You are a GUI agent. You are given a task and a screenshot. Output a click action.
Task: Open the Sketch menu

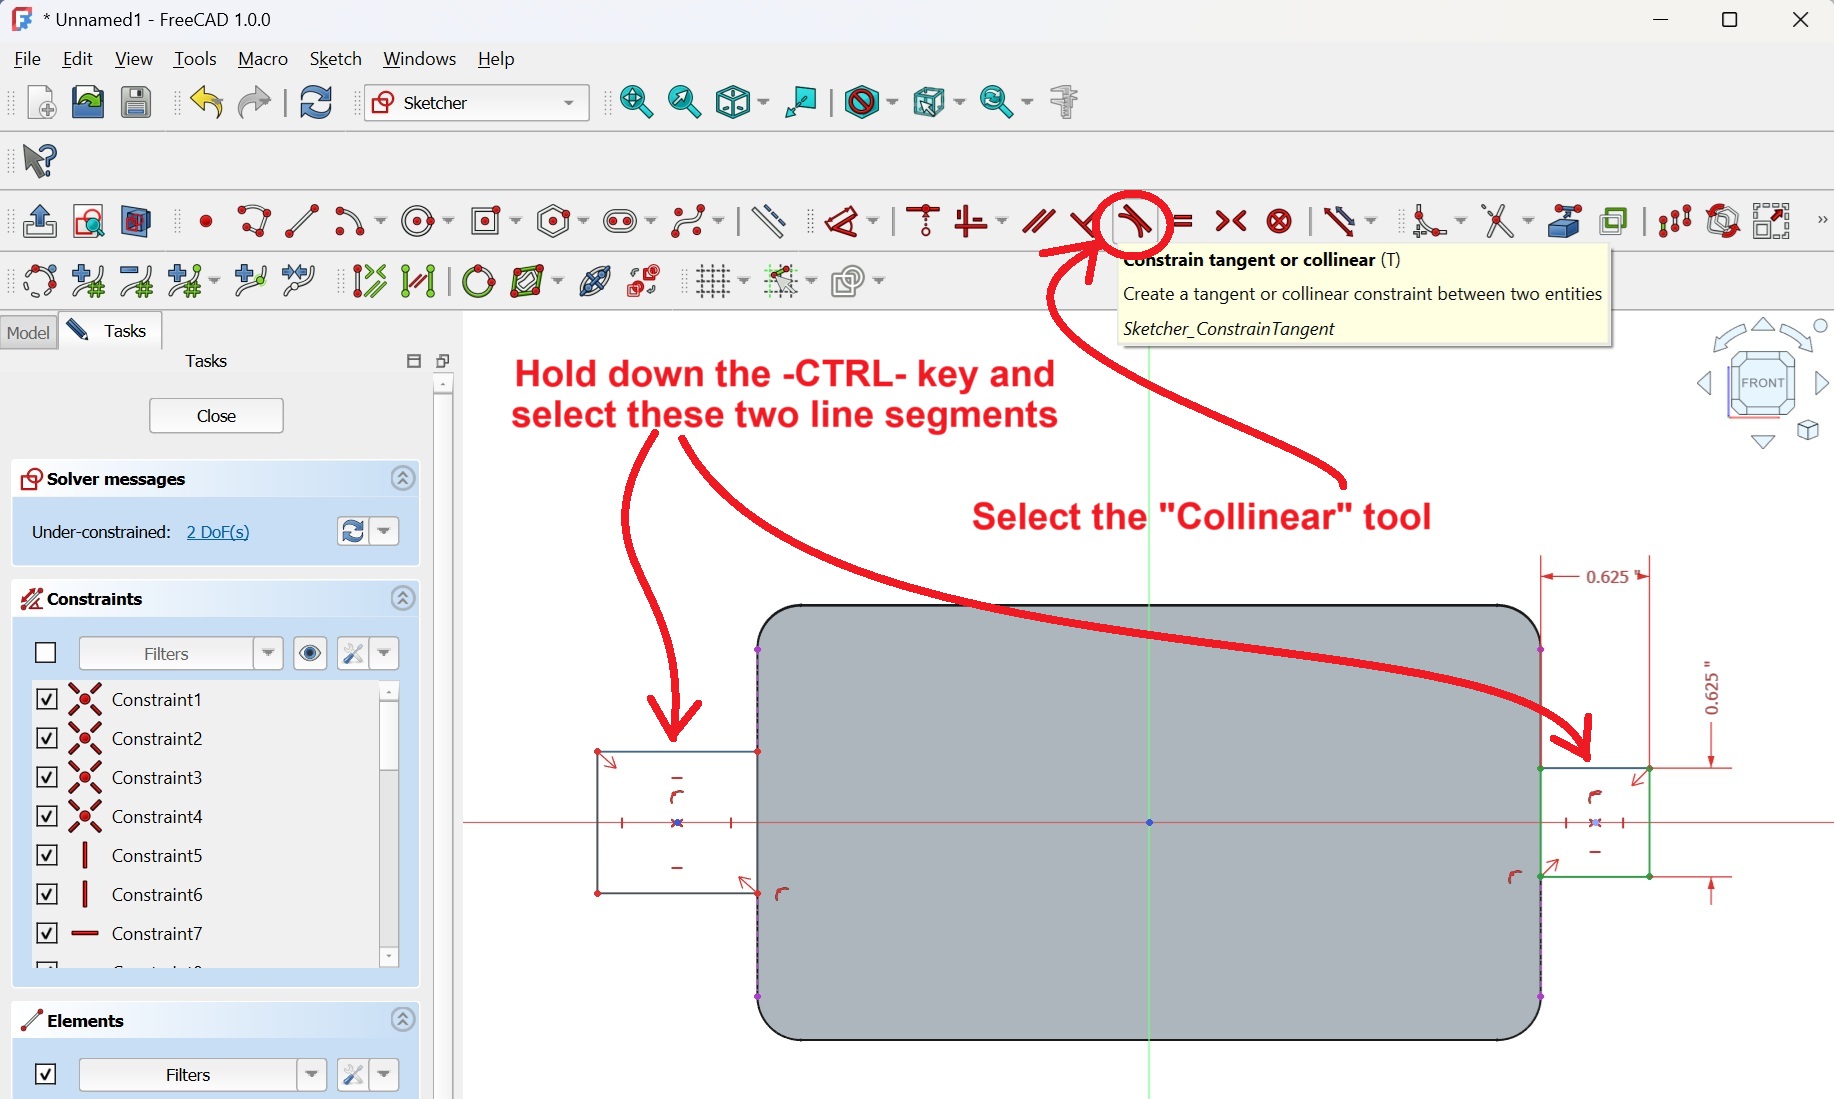tap(335, 59)
